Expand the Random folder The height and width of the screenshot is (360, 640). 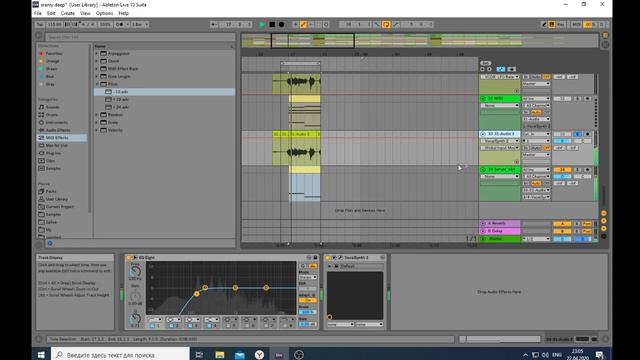(x=97, y=115)
